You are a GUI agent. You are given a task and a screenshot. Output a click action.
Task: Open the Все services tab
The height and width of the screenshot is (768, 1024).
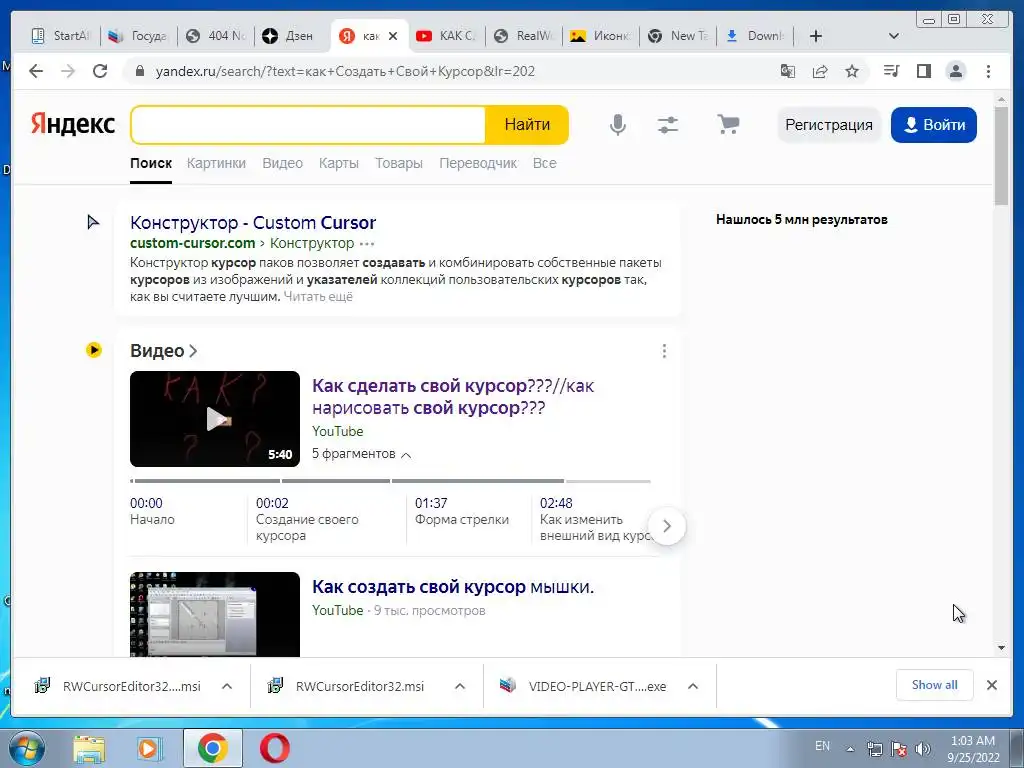(545, 163)
